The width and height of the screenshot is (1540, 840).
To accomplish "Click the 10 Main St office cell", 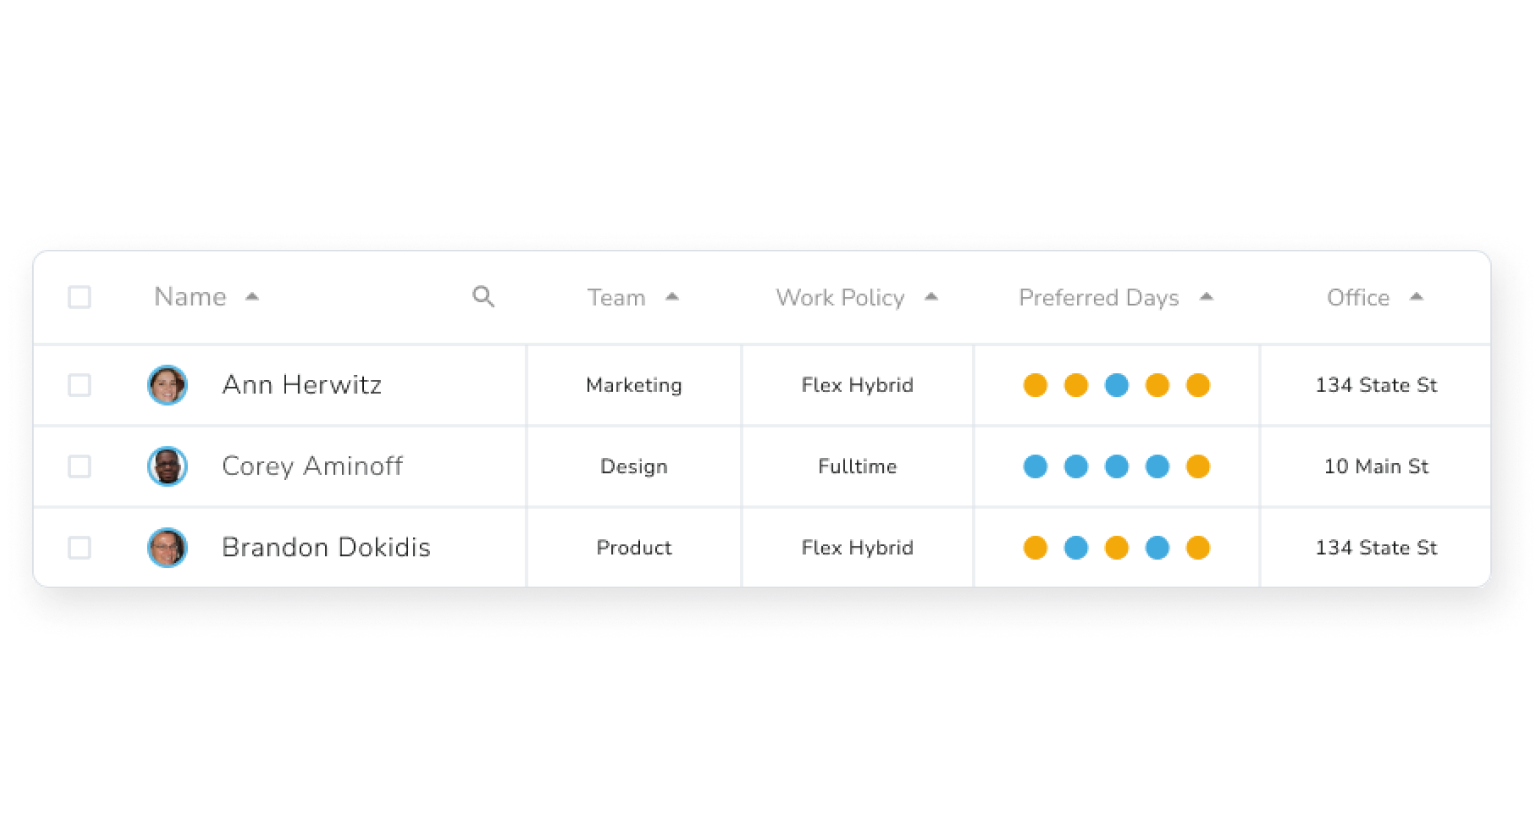I will pos(1376,466).
